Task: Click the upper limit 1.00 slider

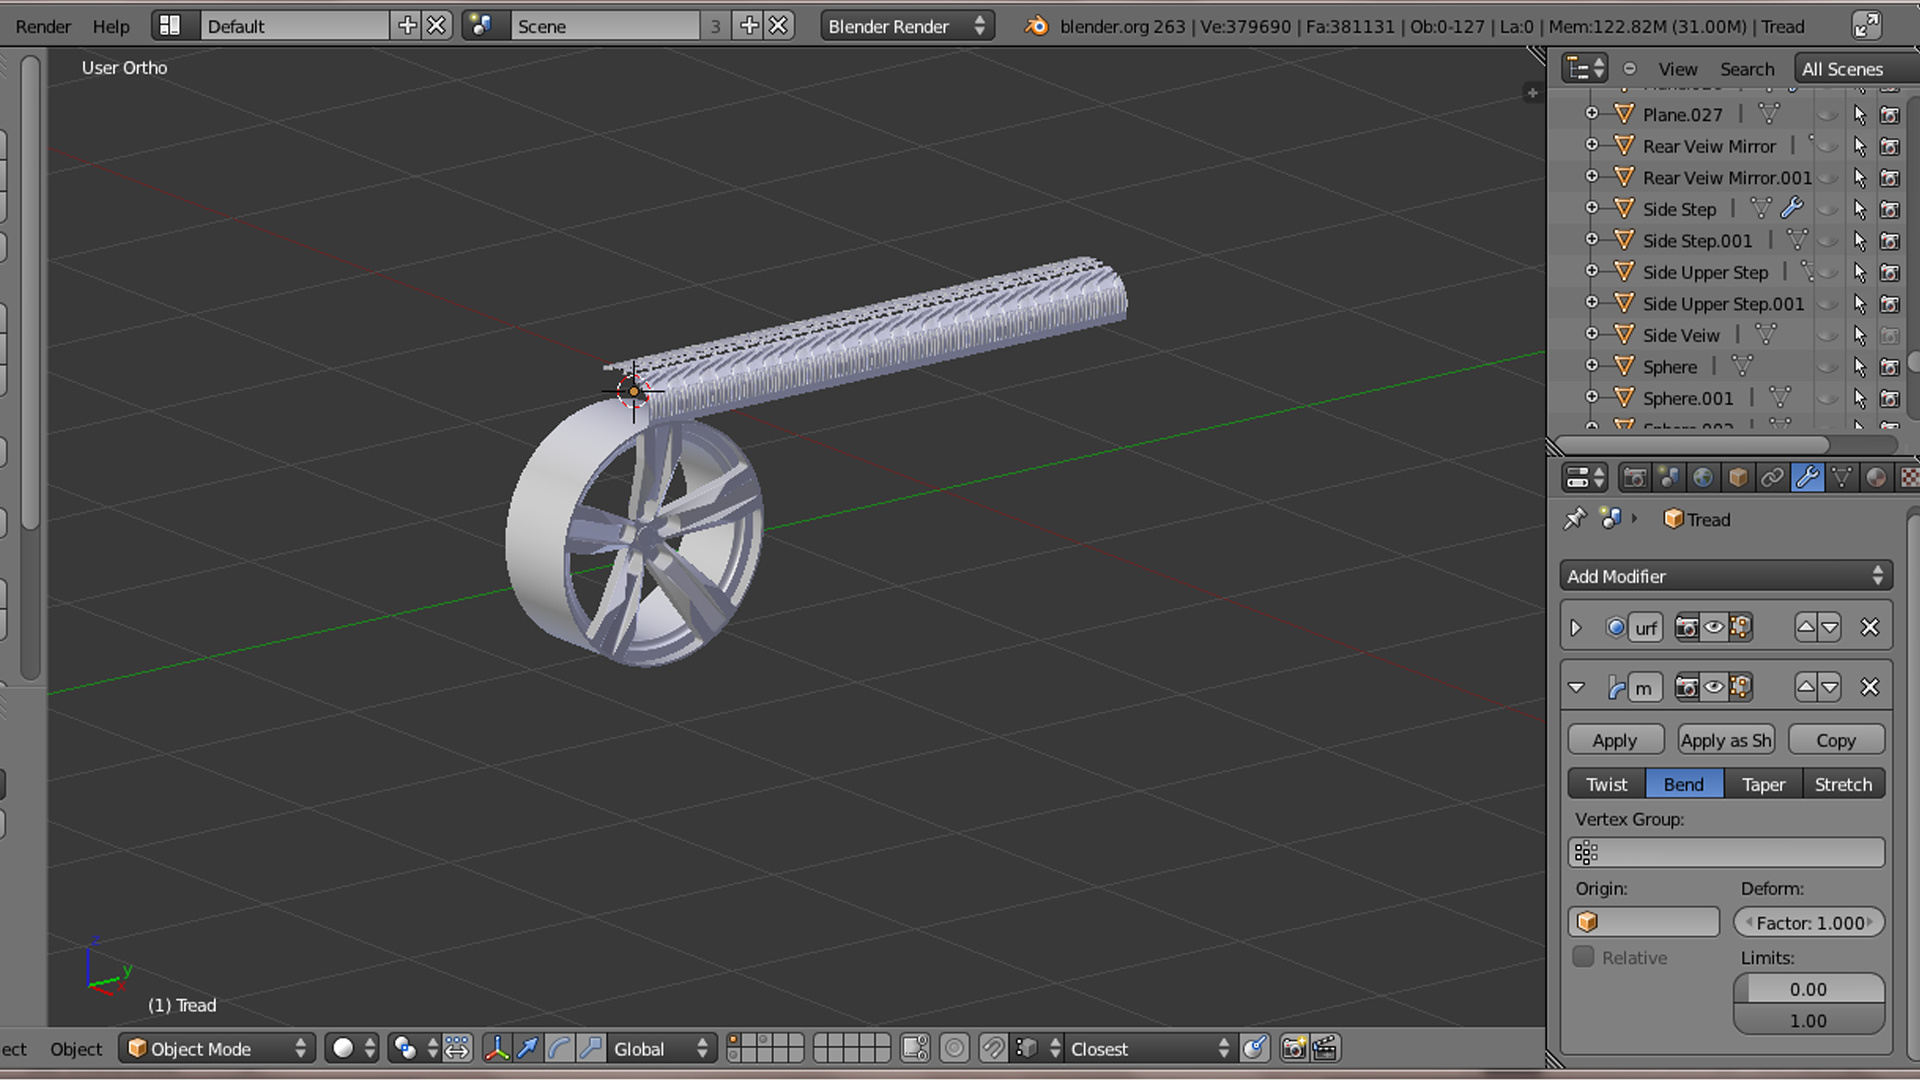Action: (x=1809, y=1021)
